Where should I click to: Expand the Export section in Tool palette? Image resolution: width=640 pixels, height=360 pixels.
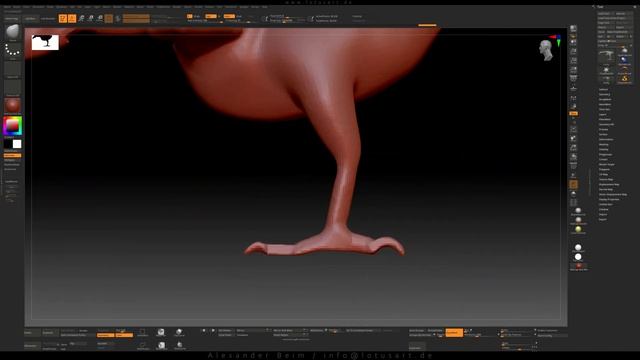[603, 219]
